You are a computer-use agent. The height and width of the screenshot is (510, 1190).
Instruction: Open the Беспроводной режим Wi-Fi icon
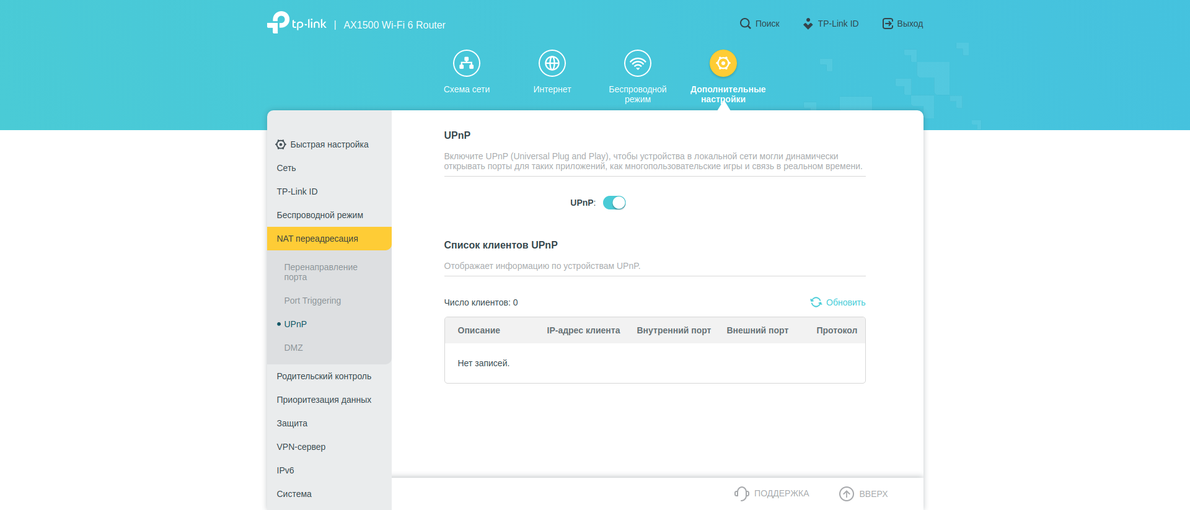pyautogui.click(x=638, y=64)
